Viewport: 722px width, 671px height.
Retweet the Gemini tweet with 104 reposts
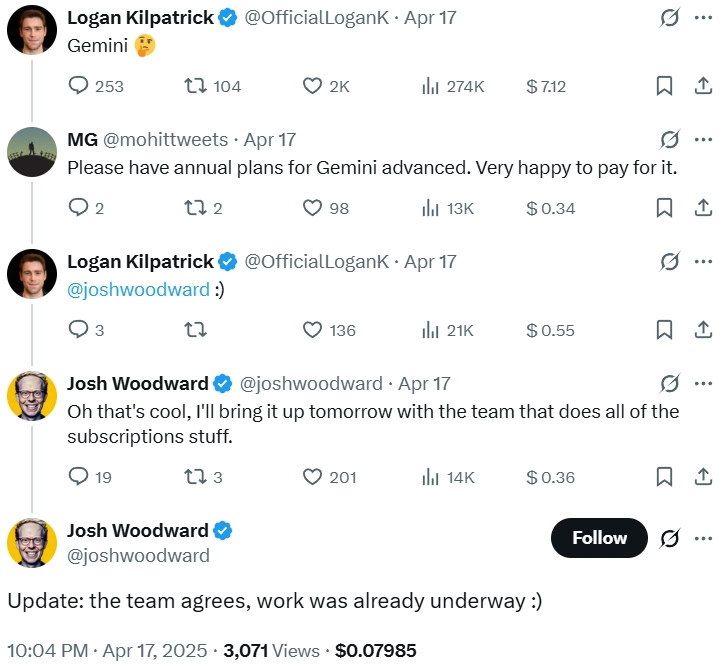click(196, 86)
